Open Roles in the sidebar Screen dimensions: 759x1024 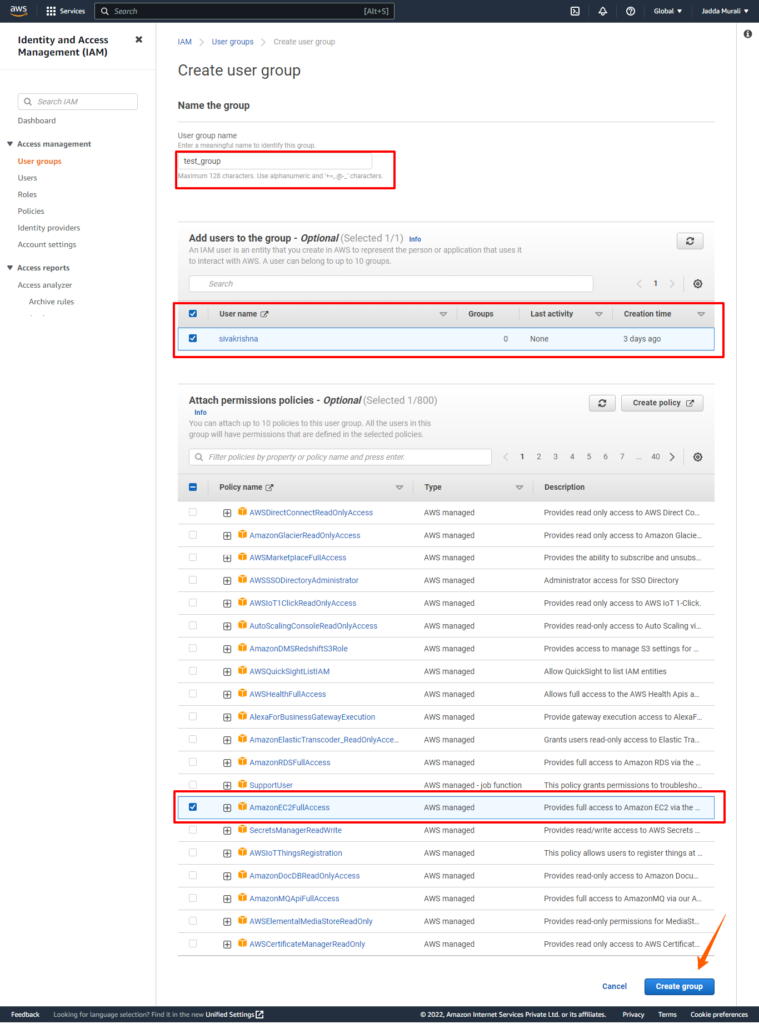(x=27, y=195)
